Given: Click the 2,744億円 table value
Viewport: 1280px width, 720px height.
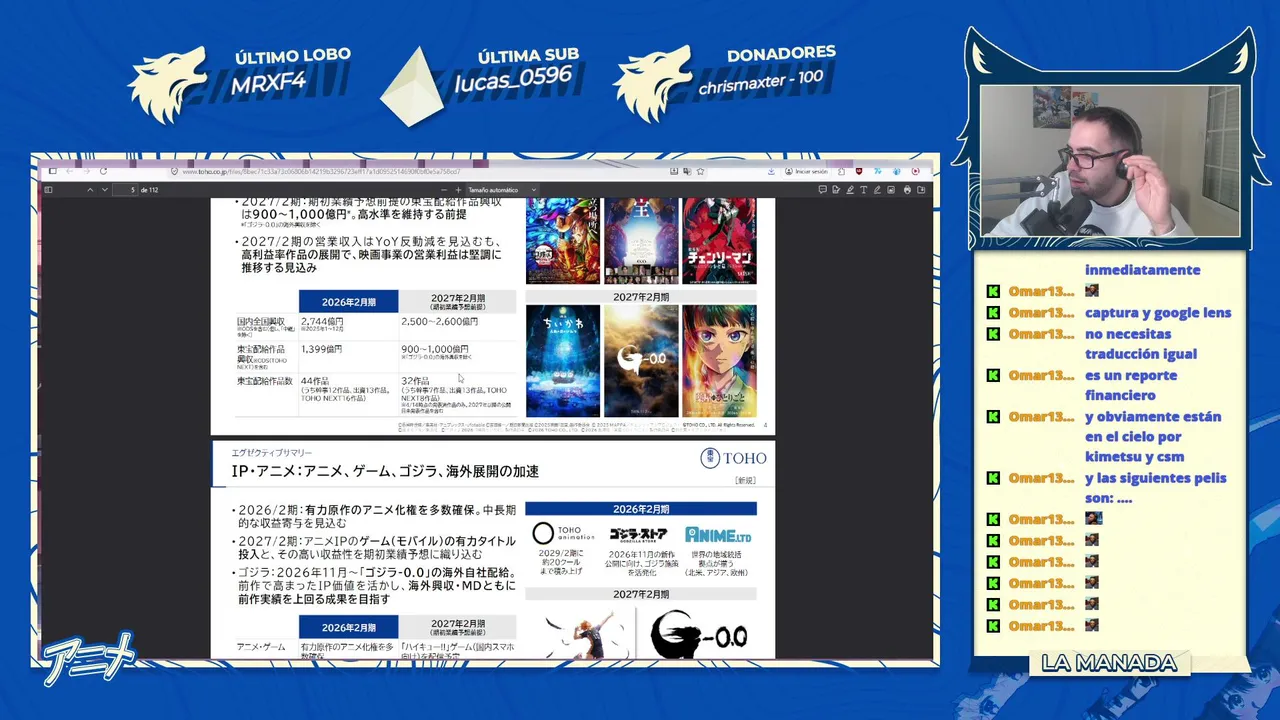Looking at the screenshot, I should 322,322.
